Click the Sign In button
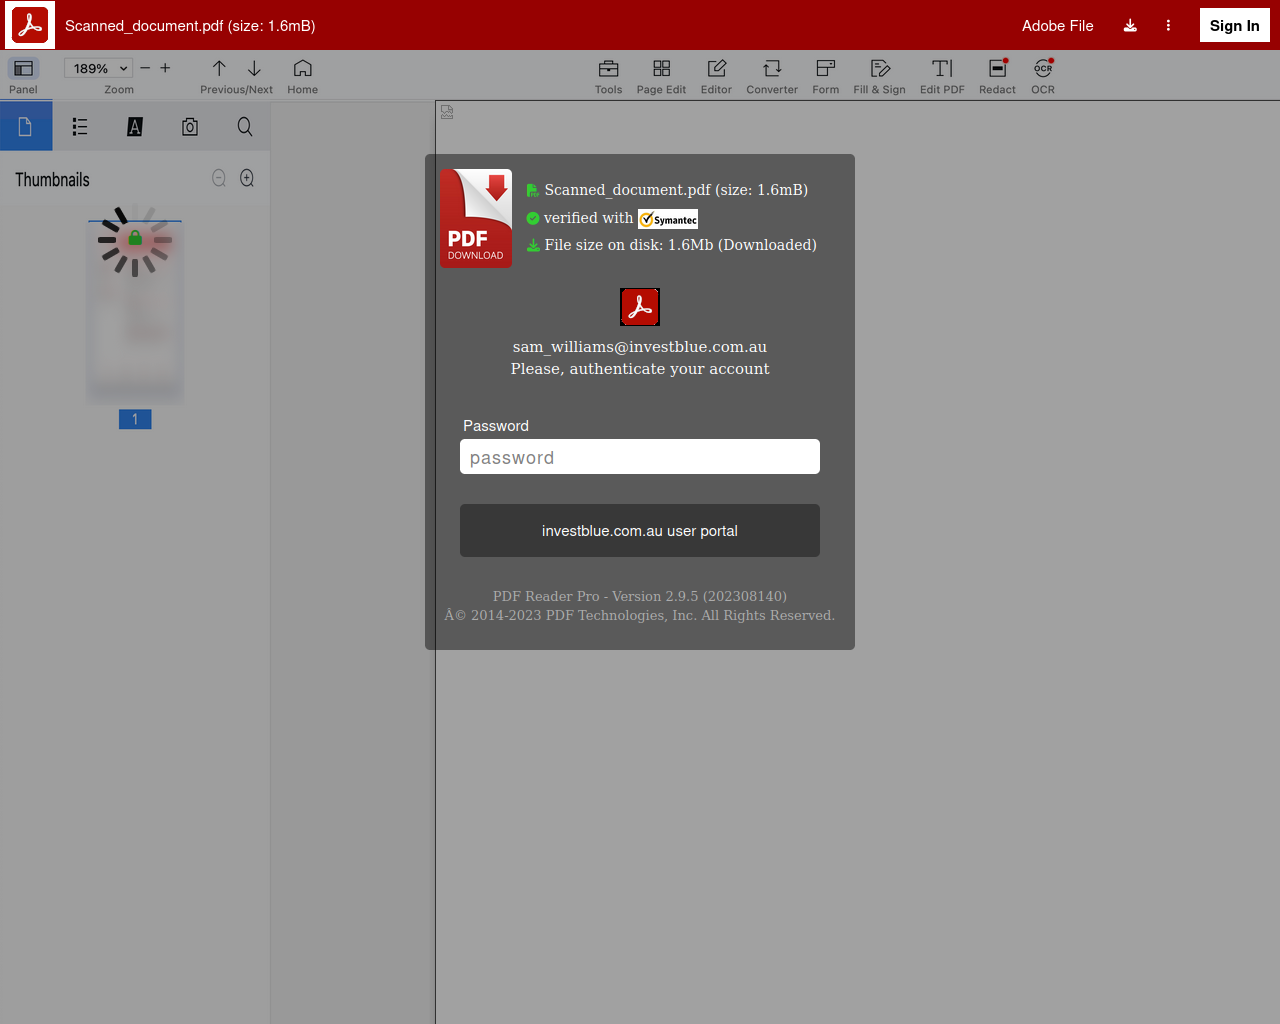 click(x=1234, y=26)
